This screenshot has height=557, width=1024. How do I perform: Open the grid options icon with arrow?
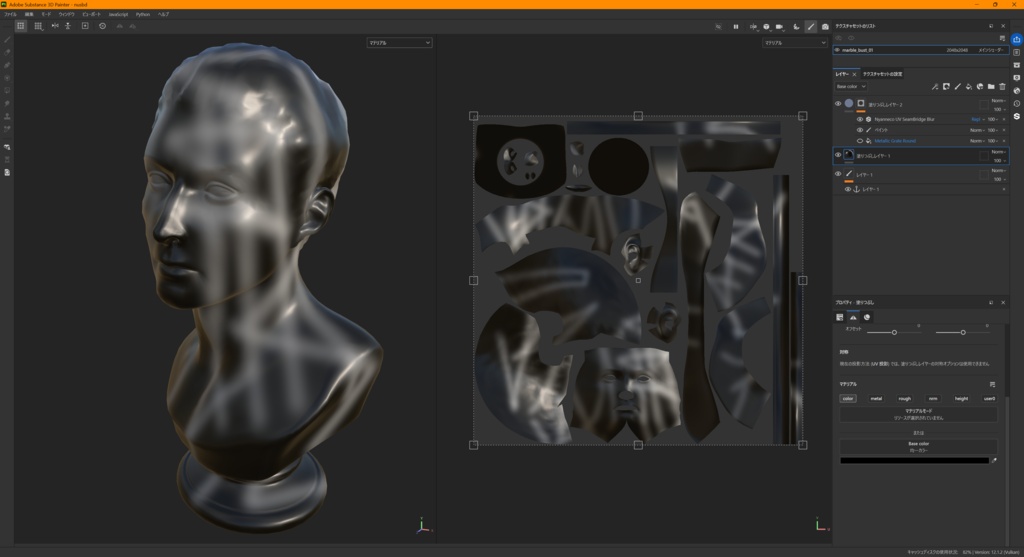click(39, 26)
